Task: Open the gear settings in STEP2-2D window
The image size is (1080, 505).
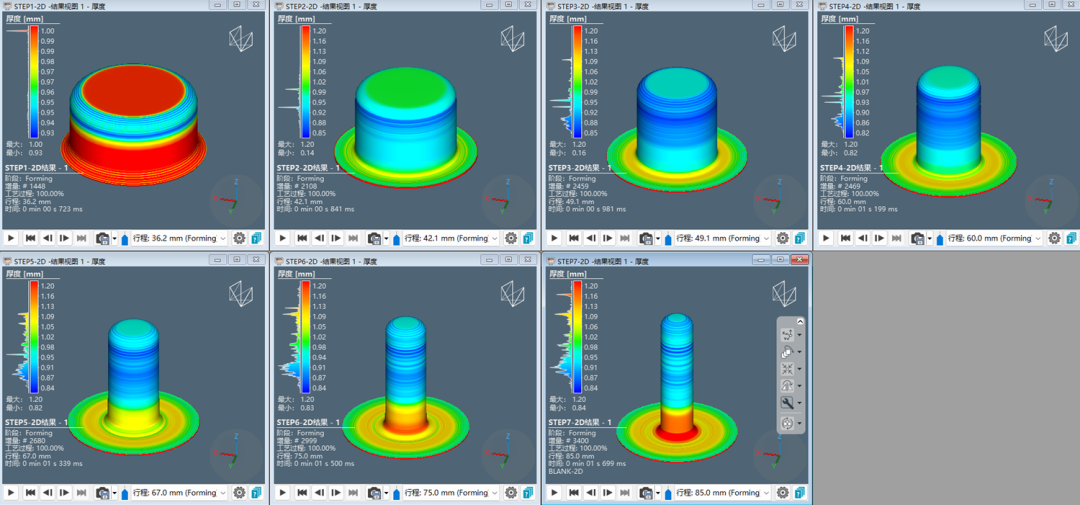Action: 510,238
